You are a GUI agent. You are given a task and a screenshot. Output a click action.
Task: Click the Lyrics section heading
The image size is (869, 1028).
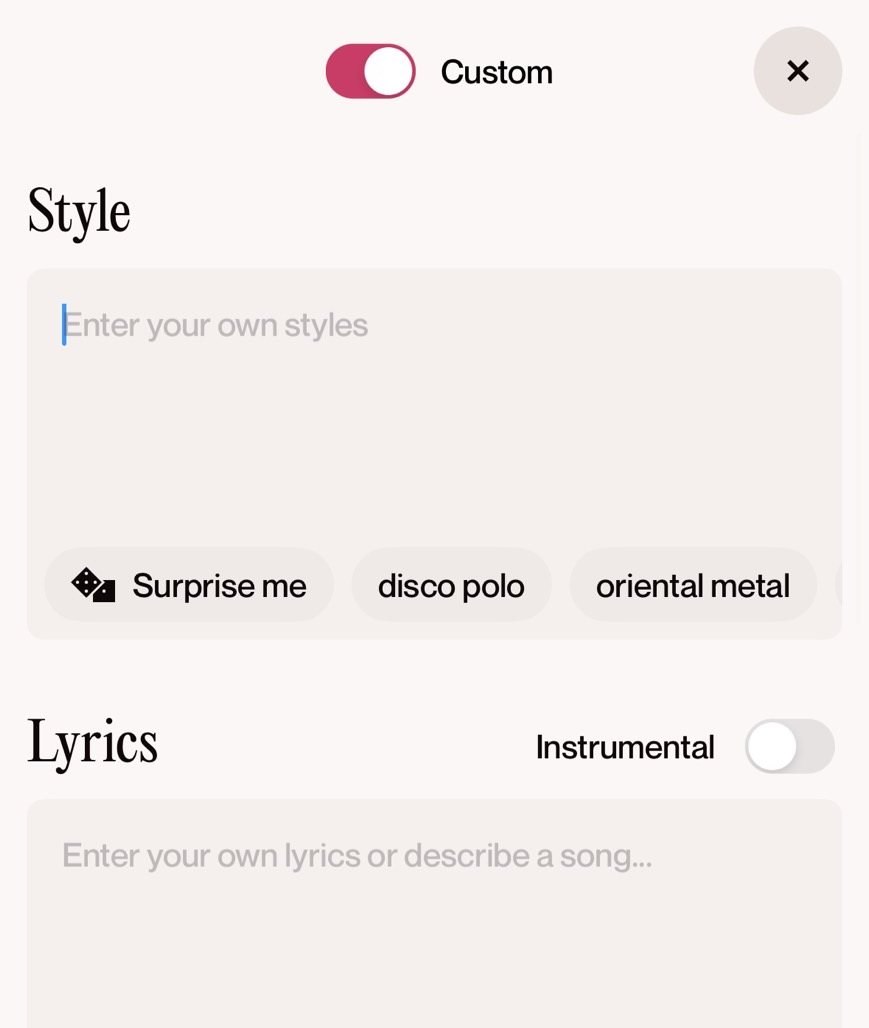click(x=92, y=743)
